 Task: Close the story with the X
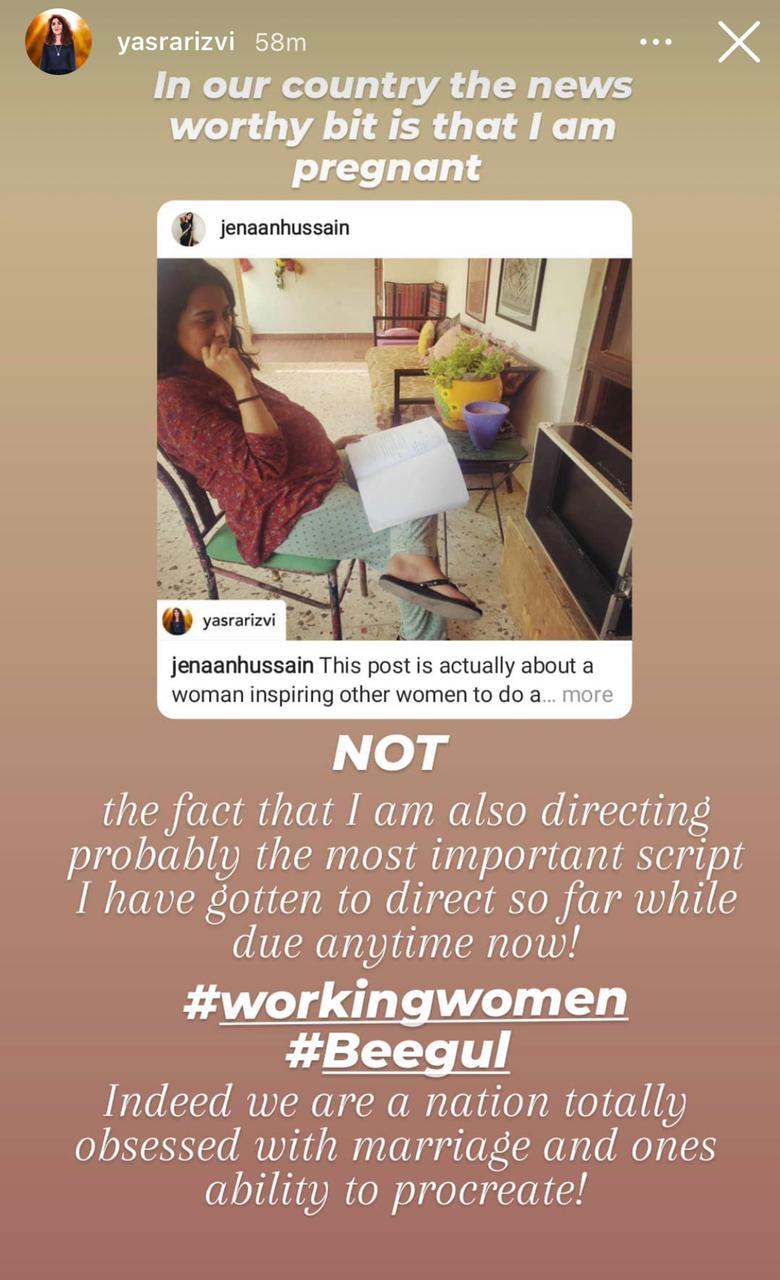[x=738, y=42]
